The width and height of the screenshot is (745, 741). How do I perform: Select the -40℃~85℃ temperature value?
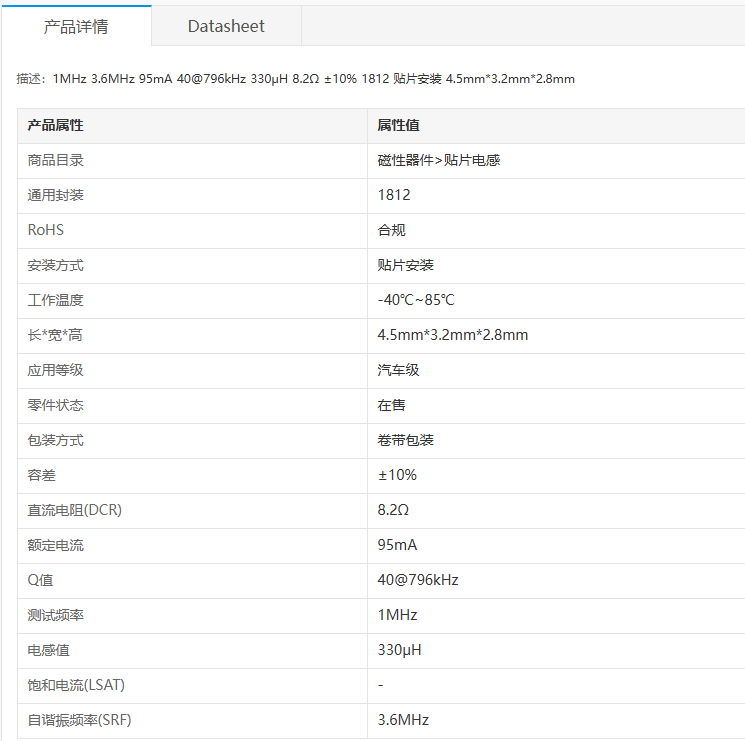click(416, 300)
